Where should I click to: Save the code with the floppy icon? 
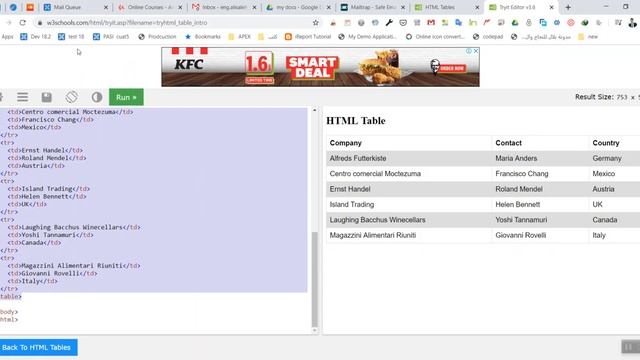point(47,97)
